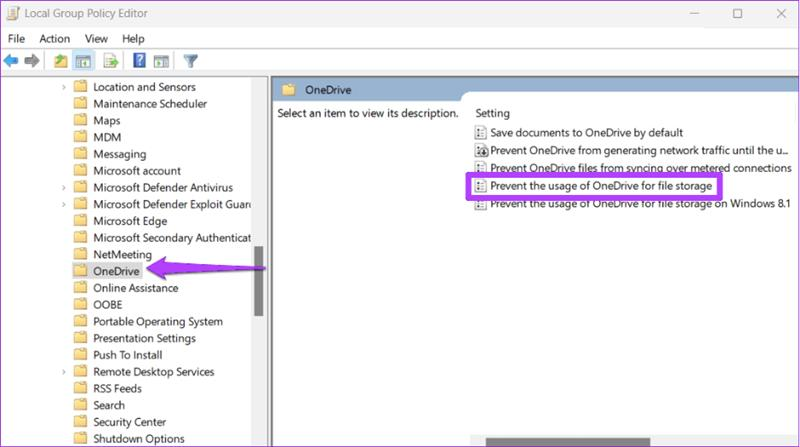Select the Windows 8.1 file storage setting
The width and height of the screenshot is (800, 447).
click(640, 204)
